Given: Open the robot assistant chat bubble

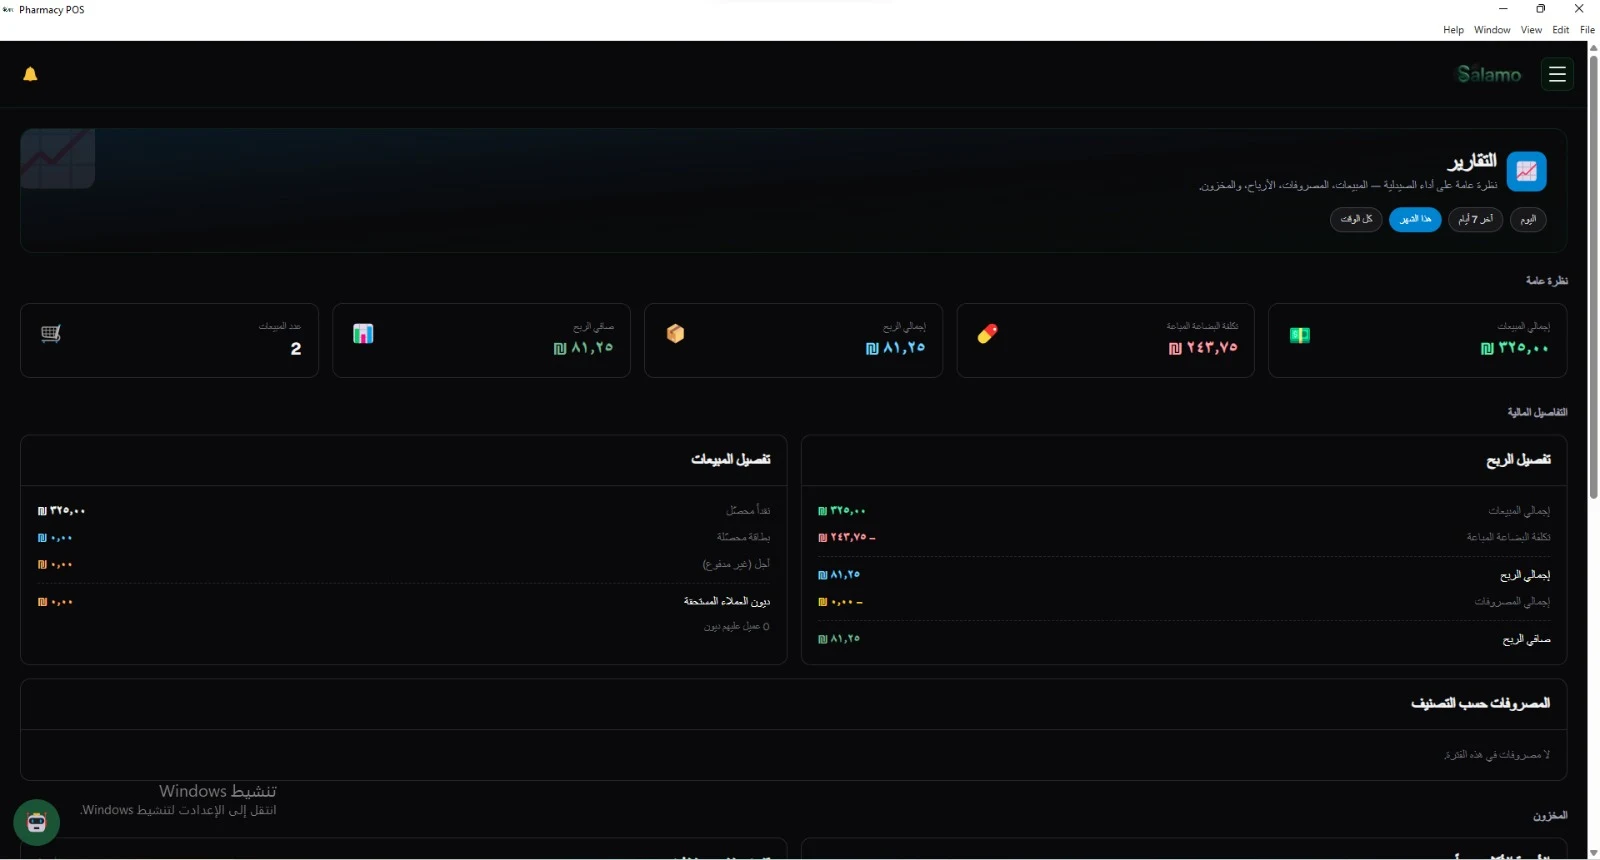Looking at the screenshot, I should coord(37,822).
